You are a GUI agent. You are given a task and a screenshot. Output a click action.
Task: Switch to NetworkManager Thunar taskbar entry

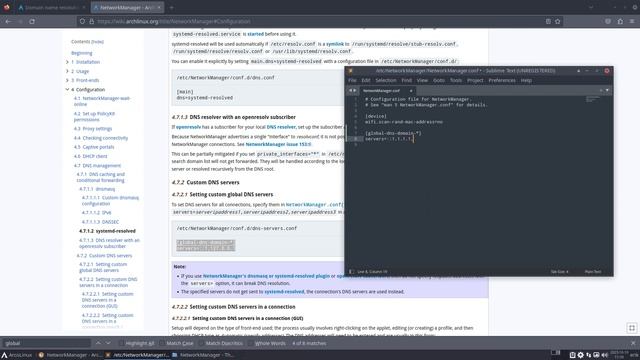pyautogui.click(x=203, y=355)
